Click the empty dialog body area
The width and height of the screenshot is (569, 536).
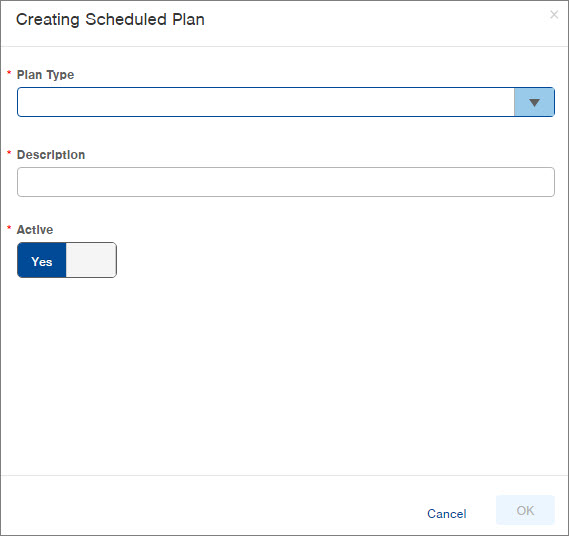284,376
